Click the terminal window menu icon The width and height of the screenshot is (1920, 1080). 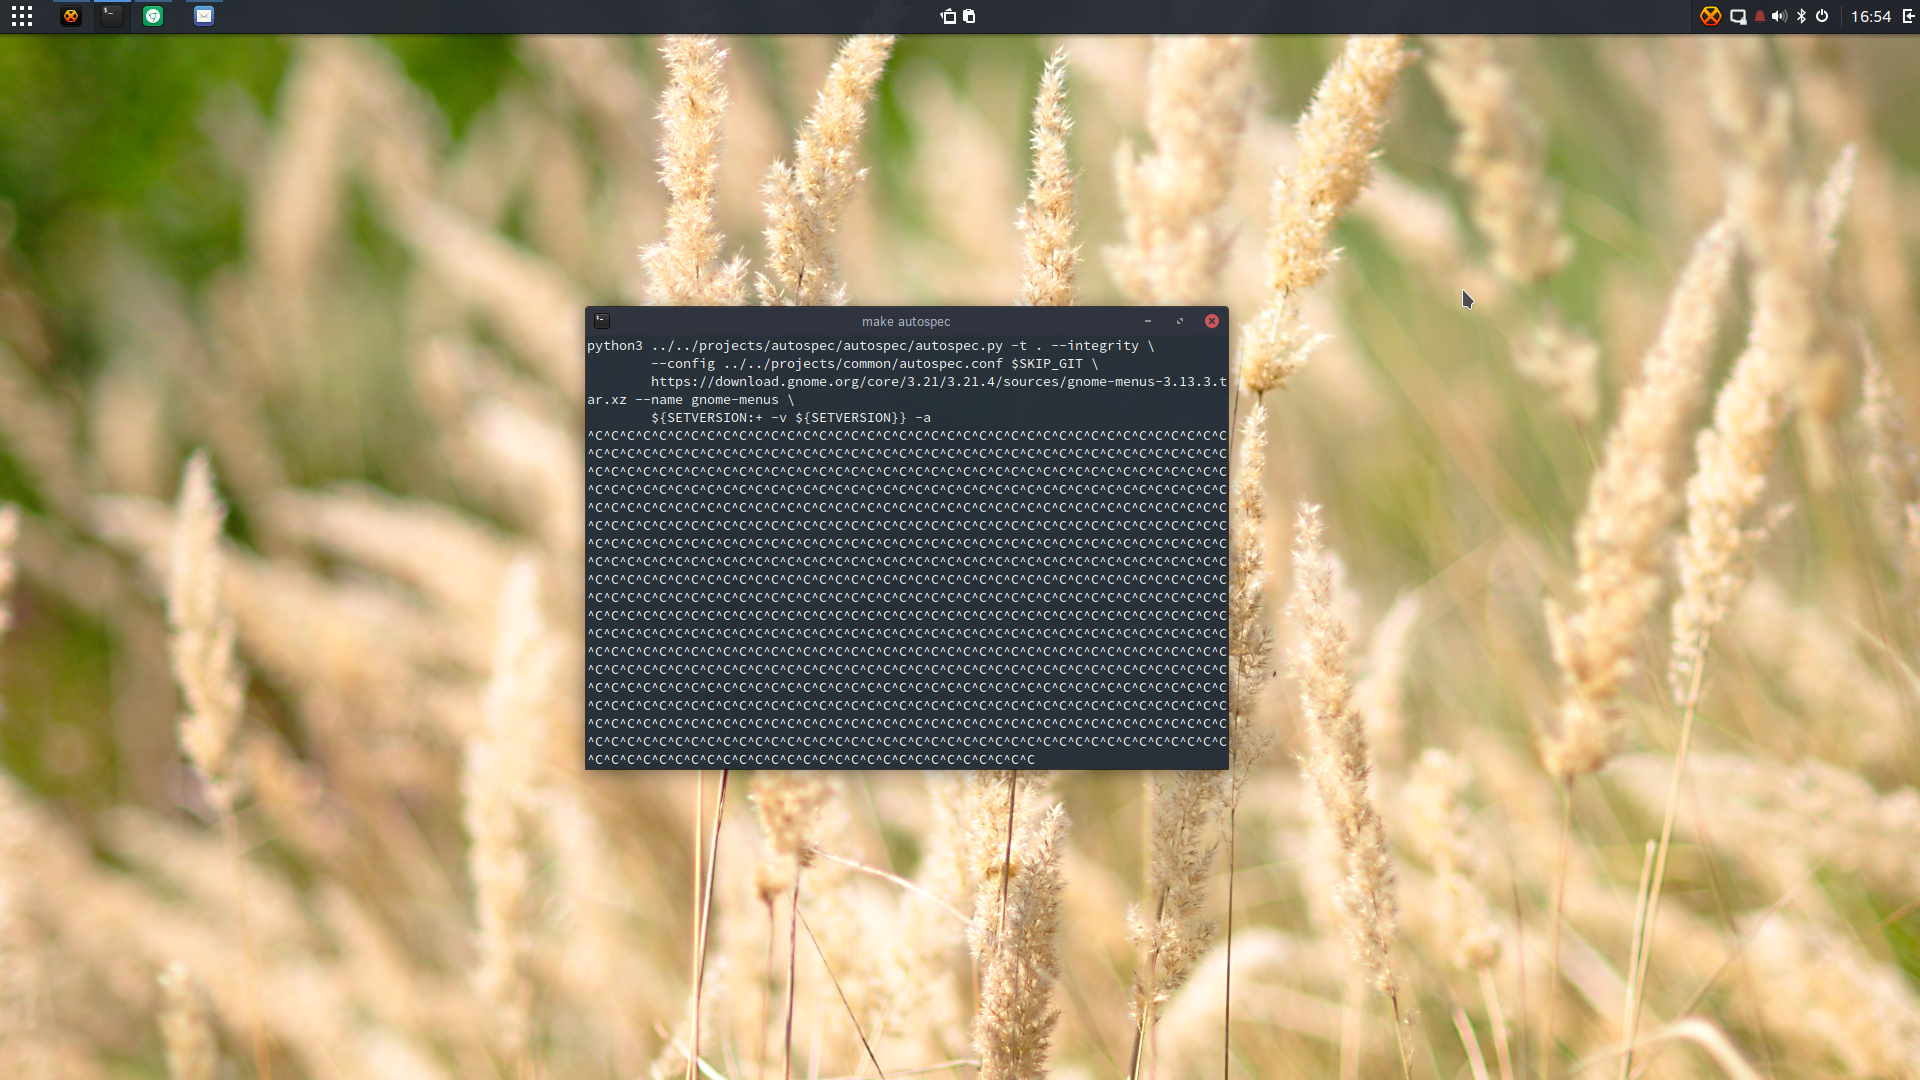click(602, 321)
